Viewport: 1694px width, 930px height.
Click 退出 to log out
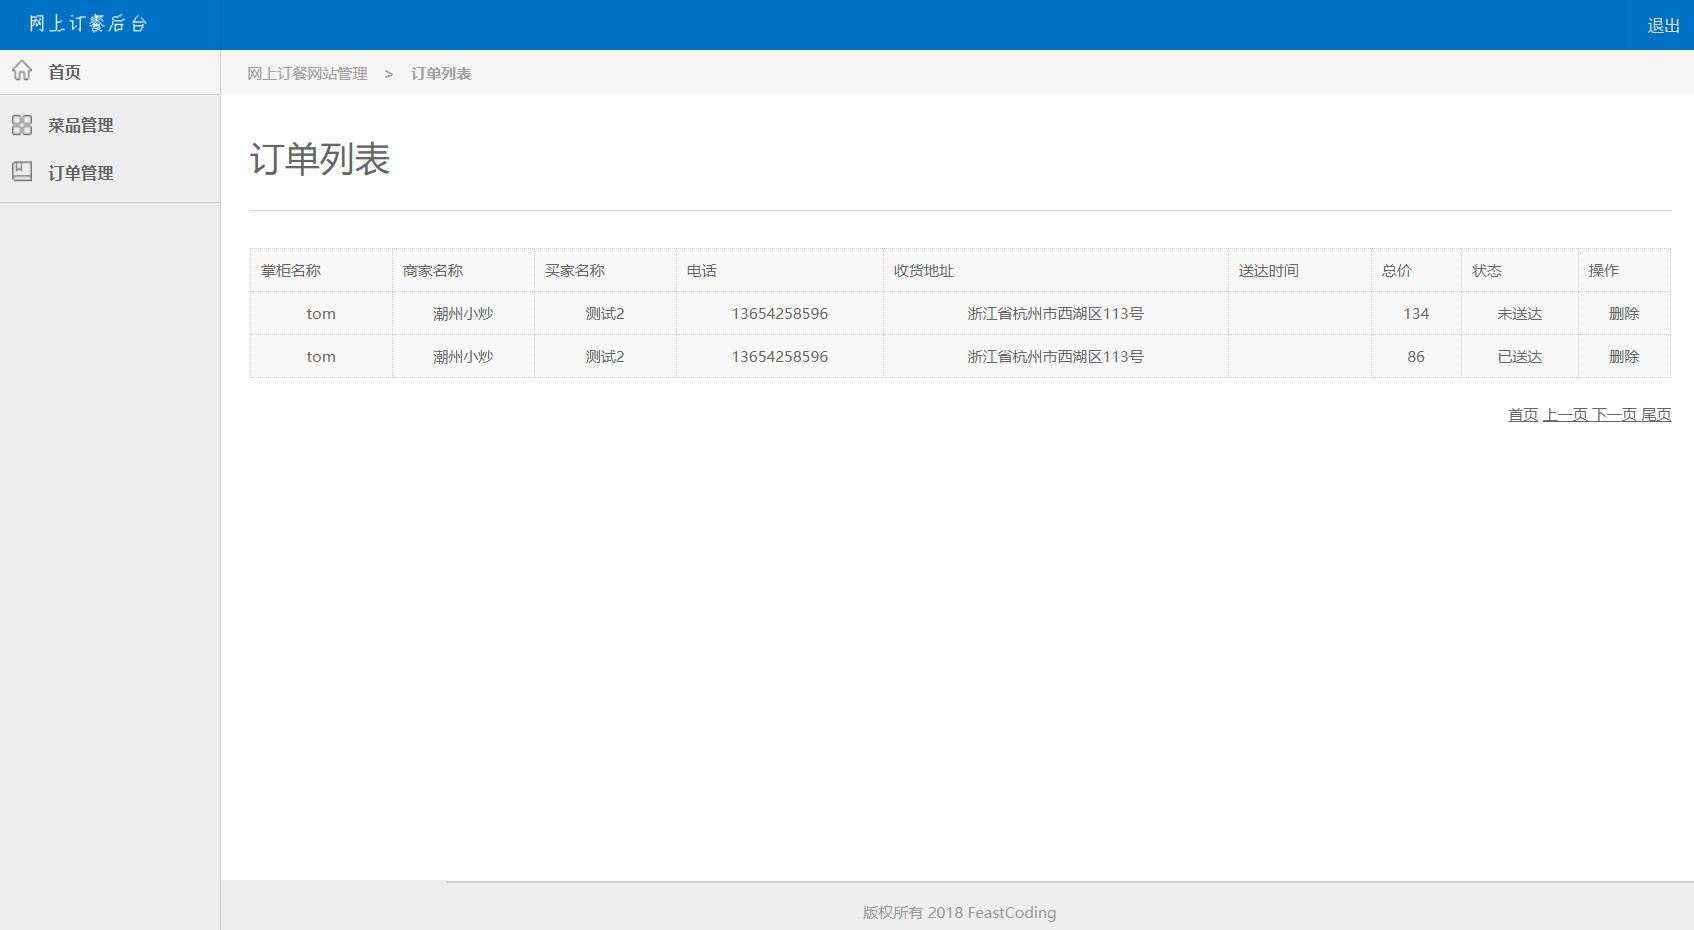point(1663,25)
